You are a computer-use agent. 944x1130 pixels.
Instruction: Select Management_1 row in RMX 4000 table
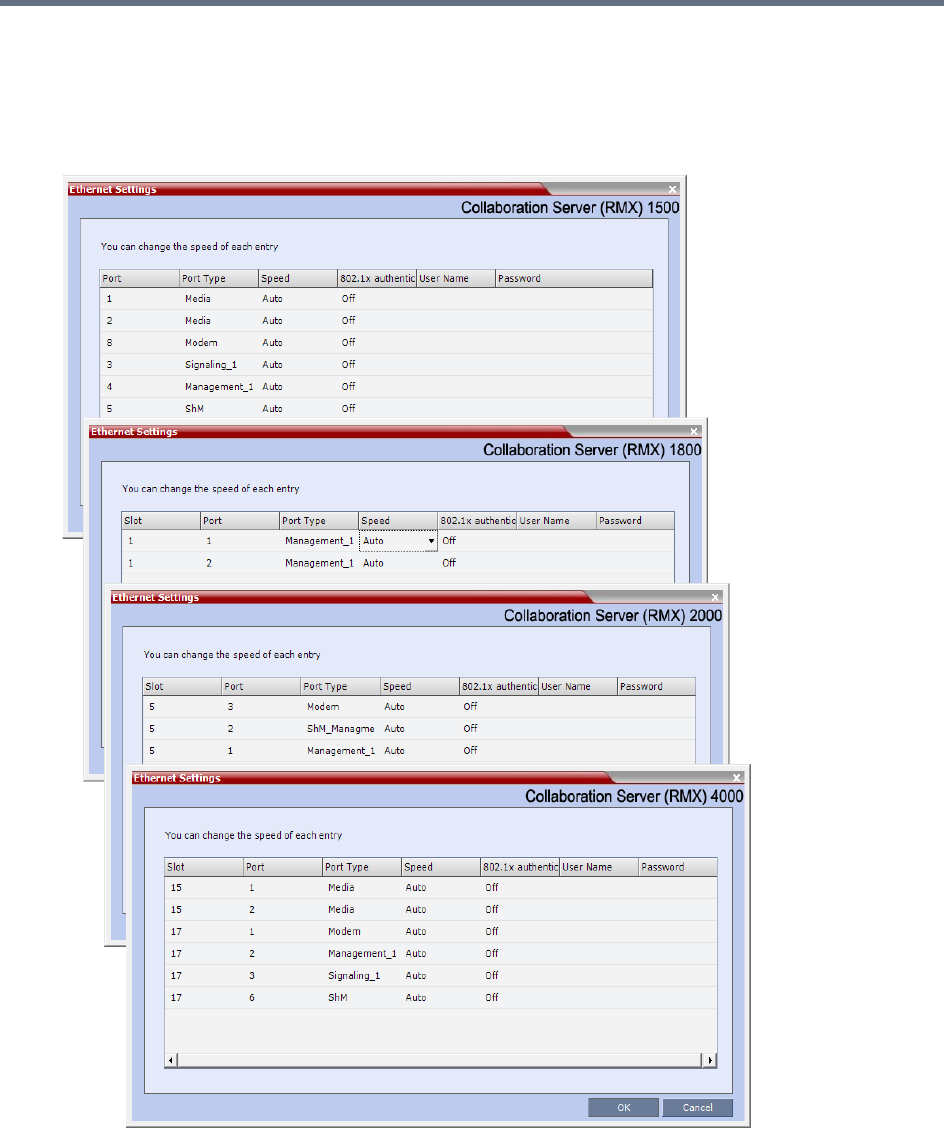pyautogui.click(x=441, y=953)
